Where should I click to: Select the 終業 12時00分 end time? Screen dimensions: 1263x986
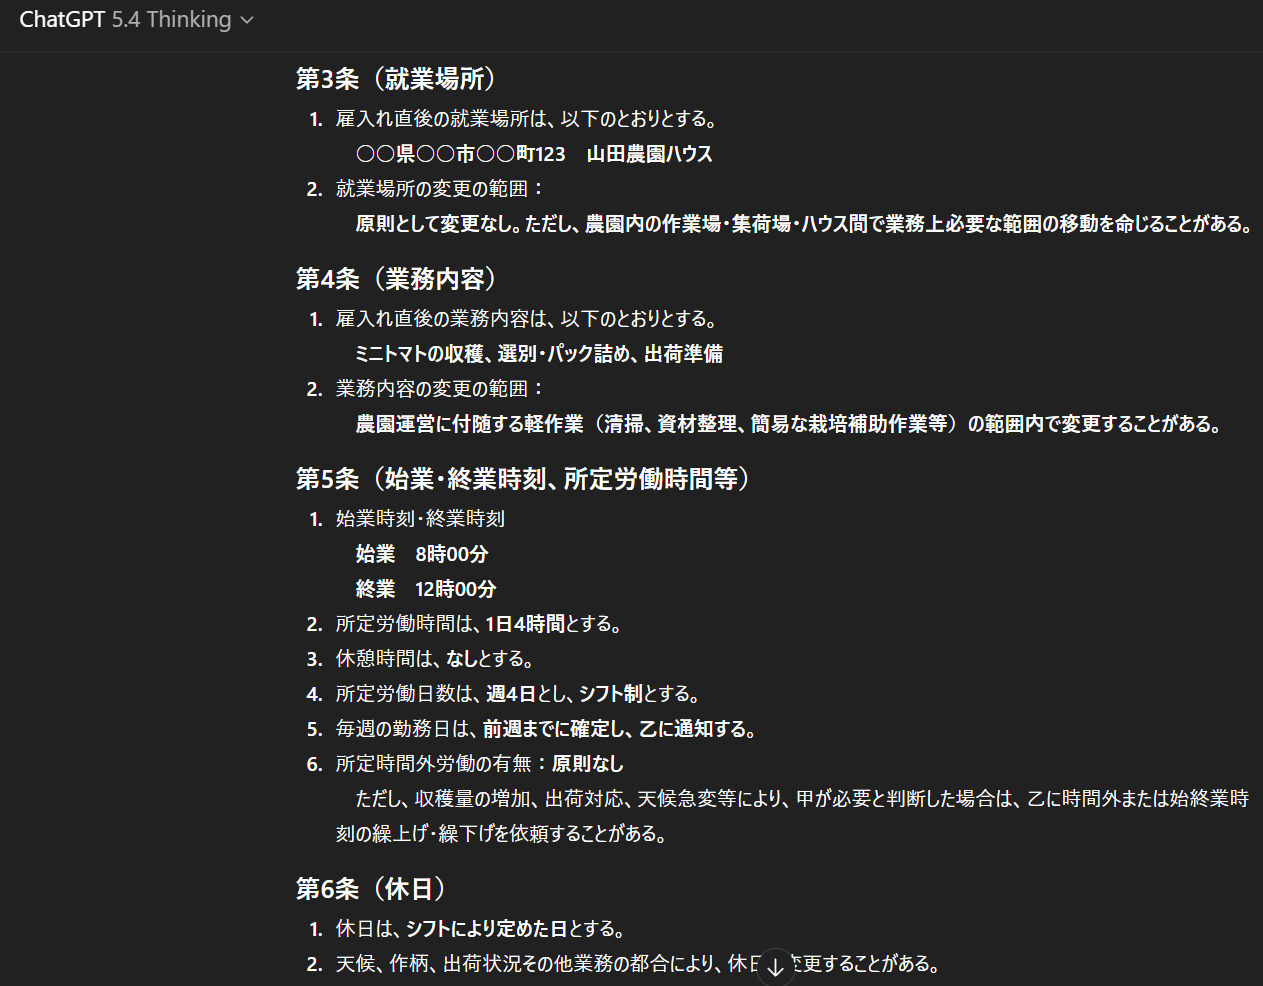[x=428, y=589]
